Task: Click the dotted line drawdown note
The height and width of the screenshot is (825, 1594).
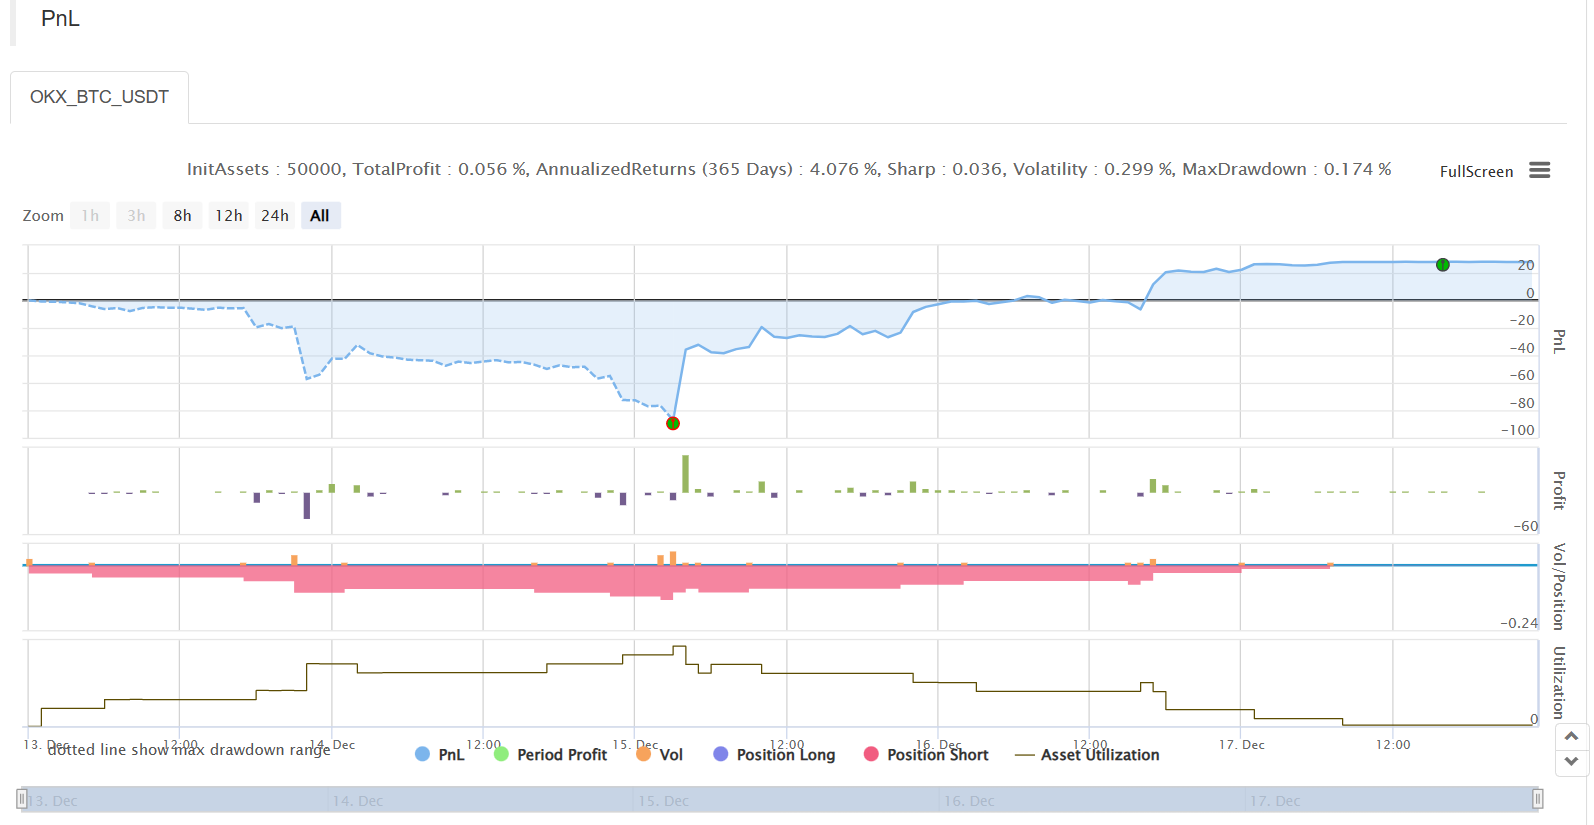Action: (189, 749)
